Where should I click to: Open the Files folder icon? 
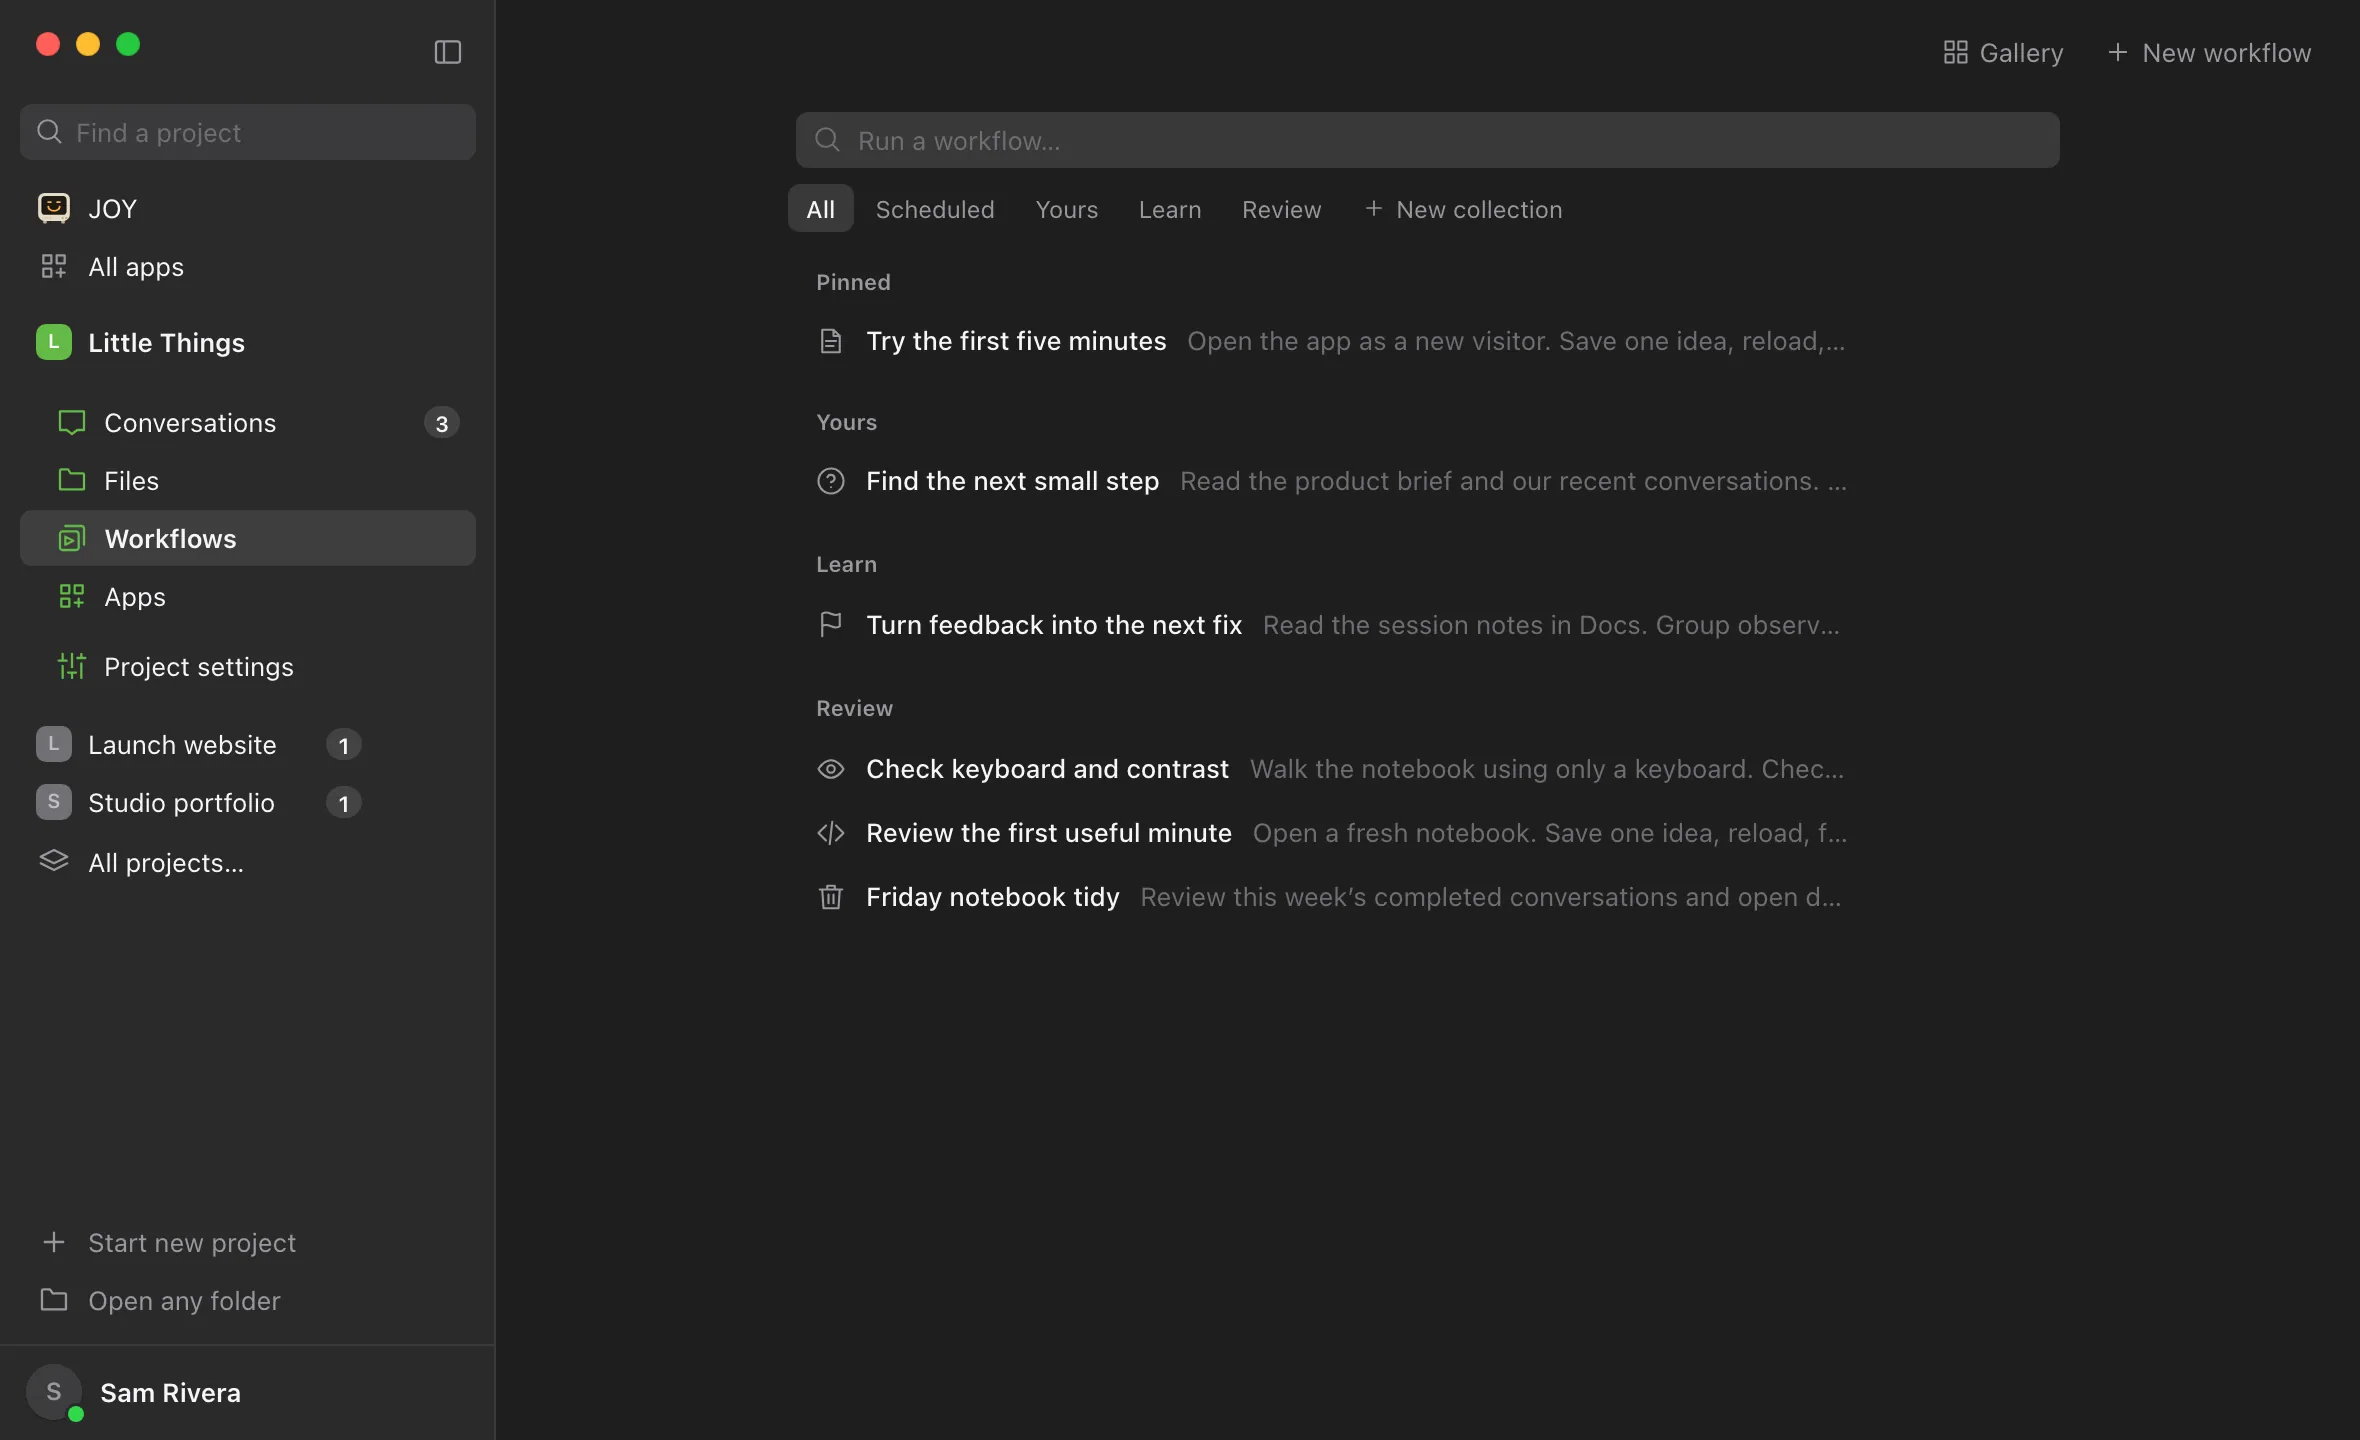[71, 480]
